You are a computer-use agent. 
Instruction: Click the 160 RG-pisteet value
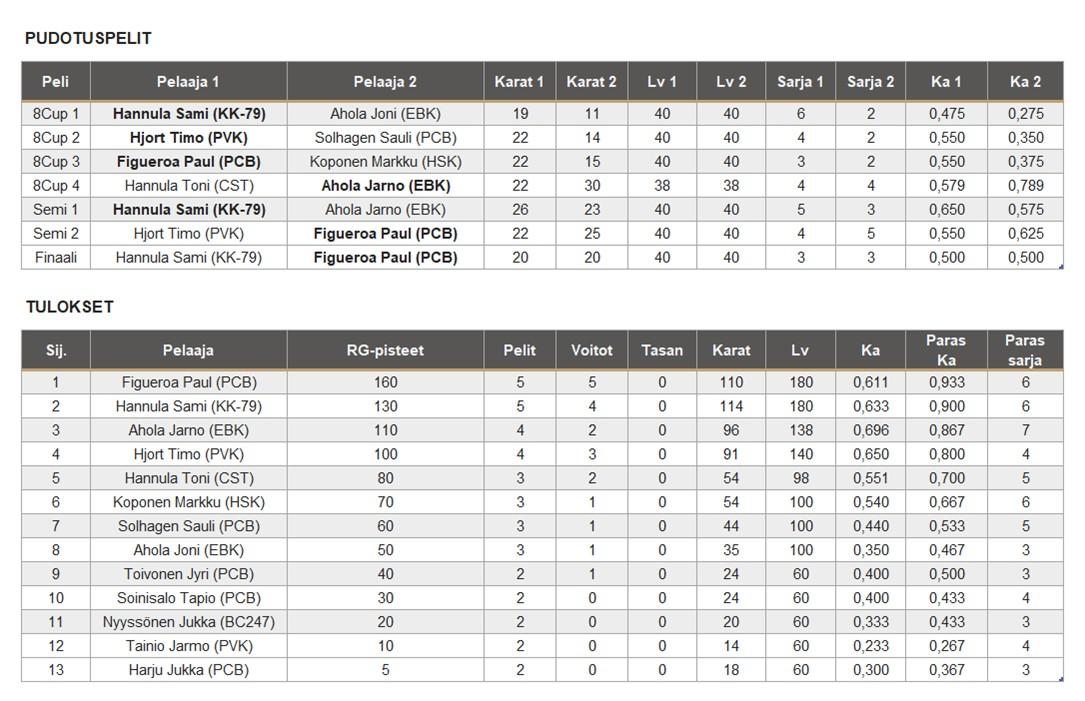click(385, 382)
